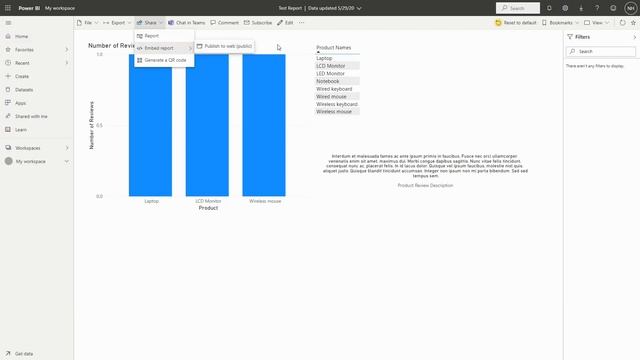Open more options ellipsis in toolbar

pyautogui.click(x=302, y=23)
